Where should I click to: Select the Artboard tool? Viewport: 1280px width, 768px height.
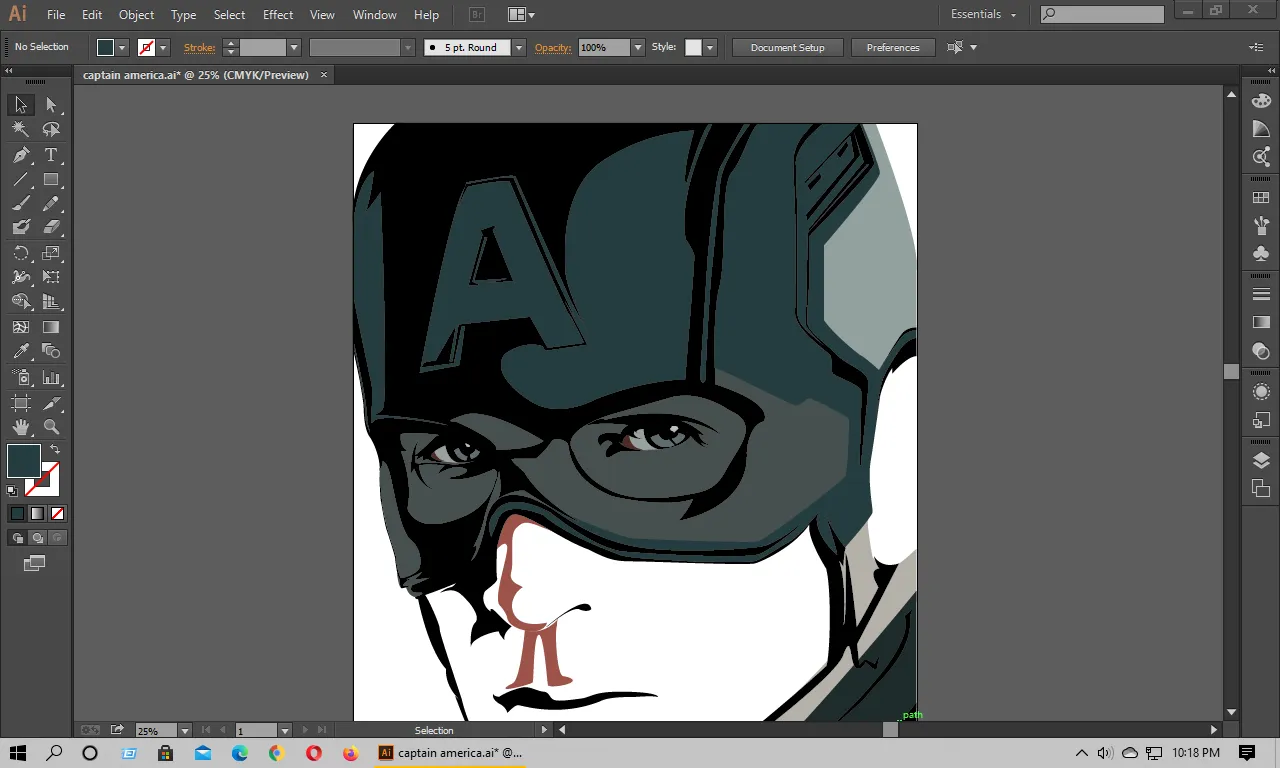(21, 403)
